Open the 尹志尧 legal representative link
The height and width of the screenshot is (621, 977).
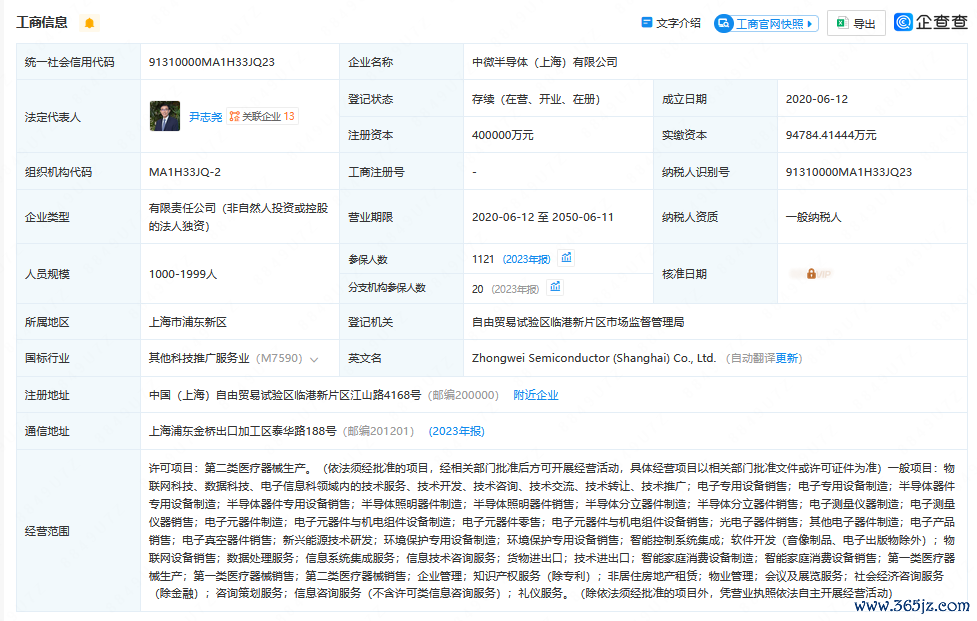205,116
